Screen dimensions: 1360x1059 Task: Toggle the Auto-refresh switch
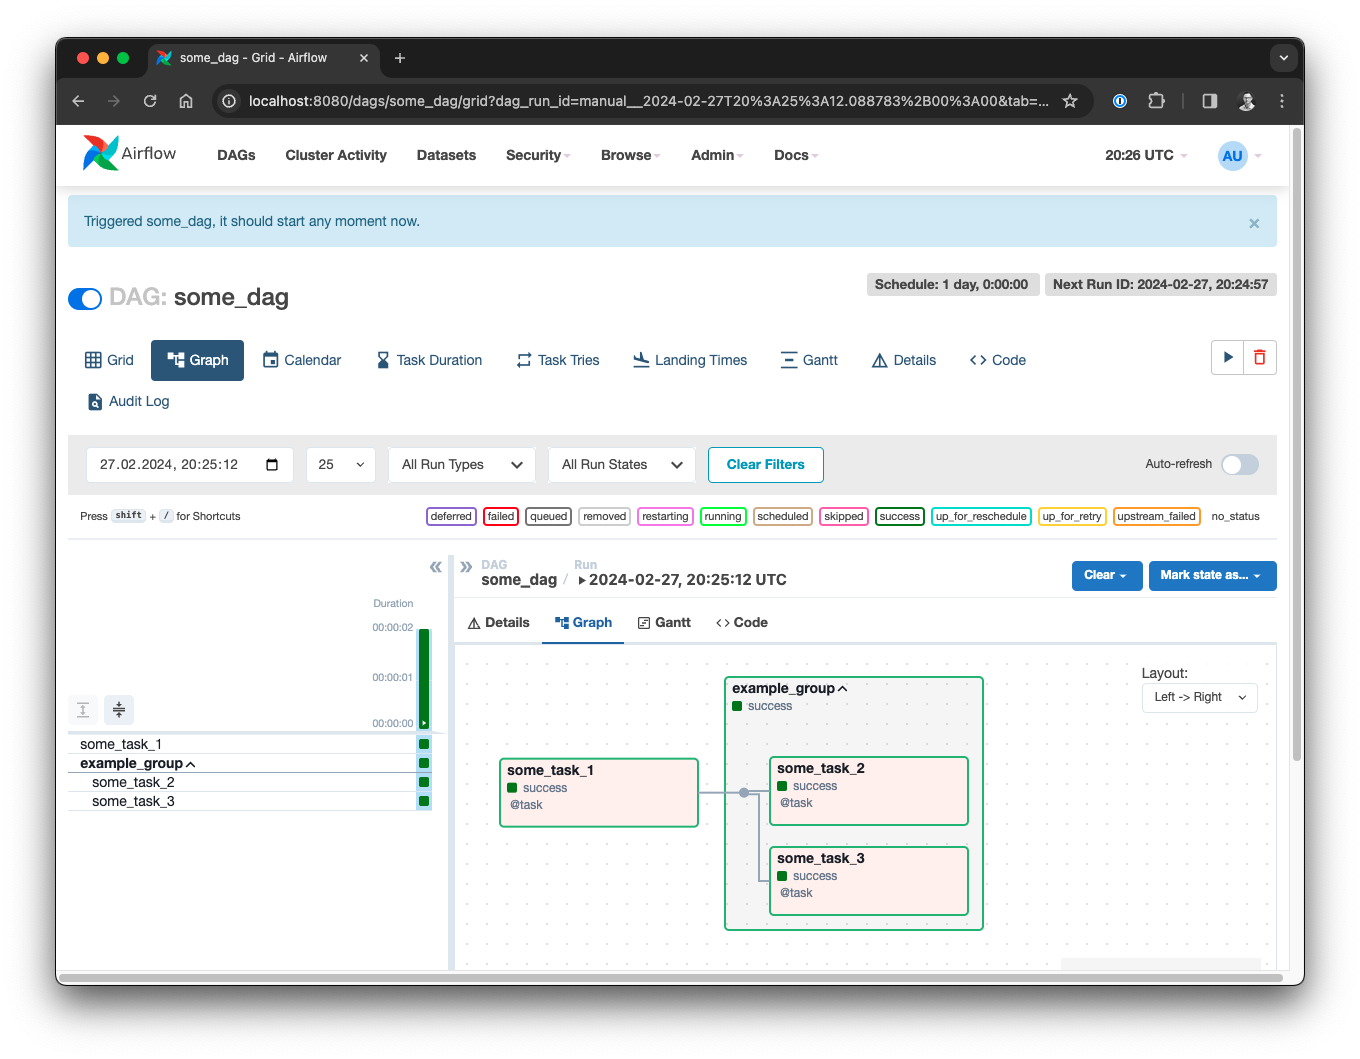pyautogui.click(x=1239, y=464)
